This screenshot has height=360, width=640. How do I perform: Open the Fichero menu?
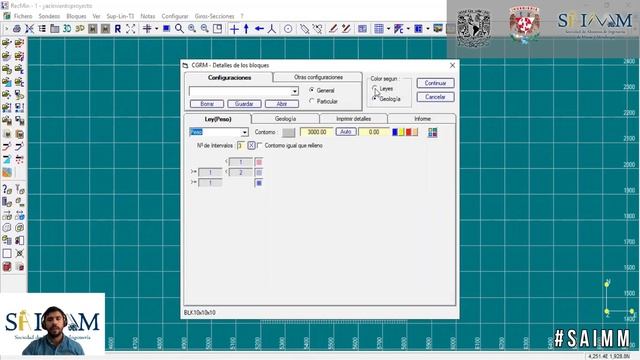coord(23,16)
